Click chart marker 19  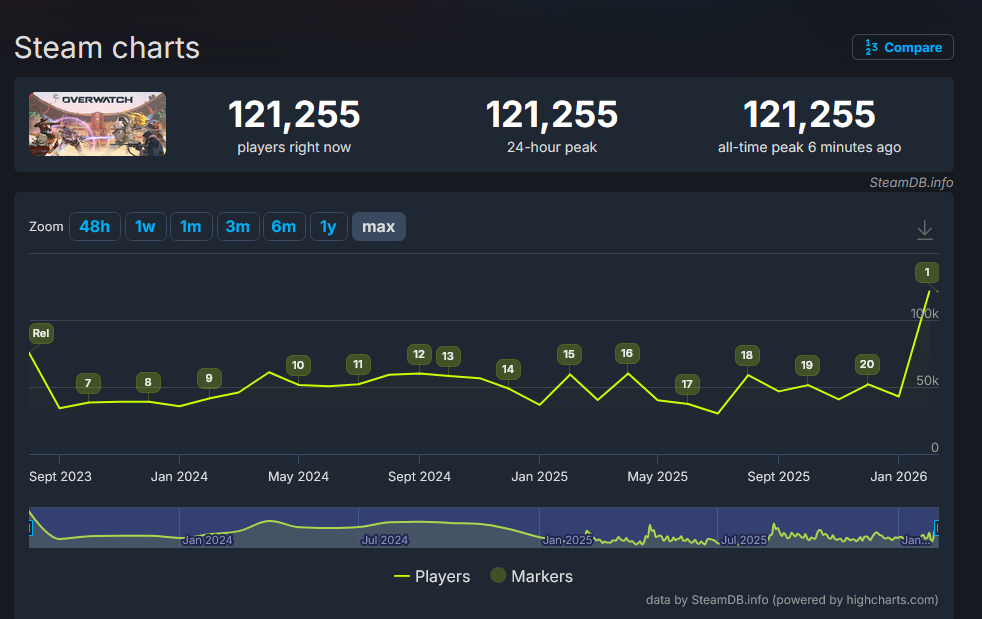click(x=807, y=365)
